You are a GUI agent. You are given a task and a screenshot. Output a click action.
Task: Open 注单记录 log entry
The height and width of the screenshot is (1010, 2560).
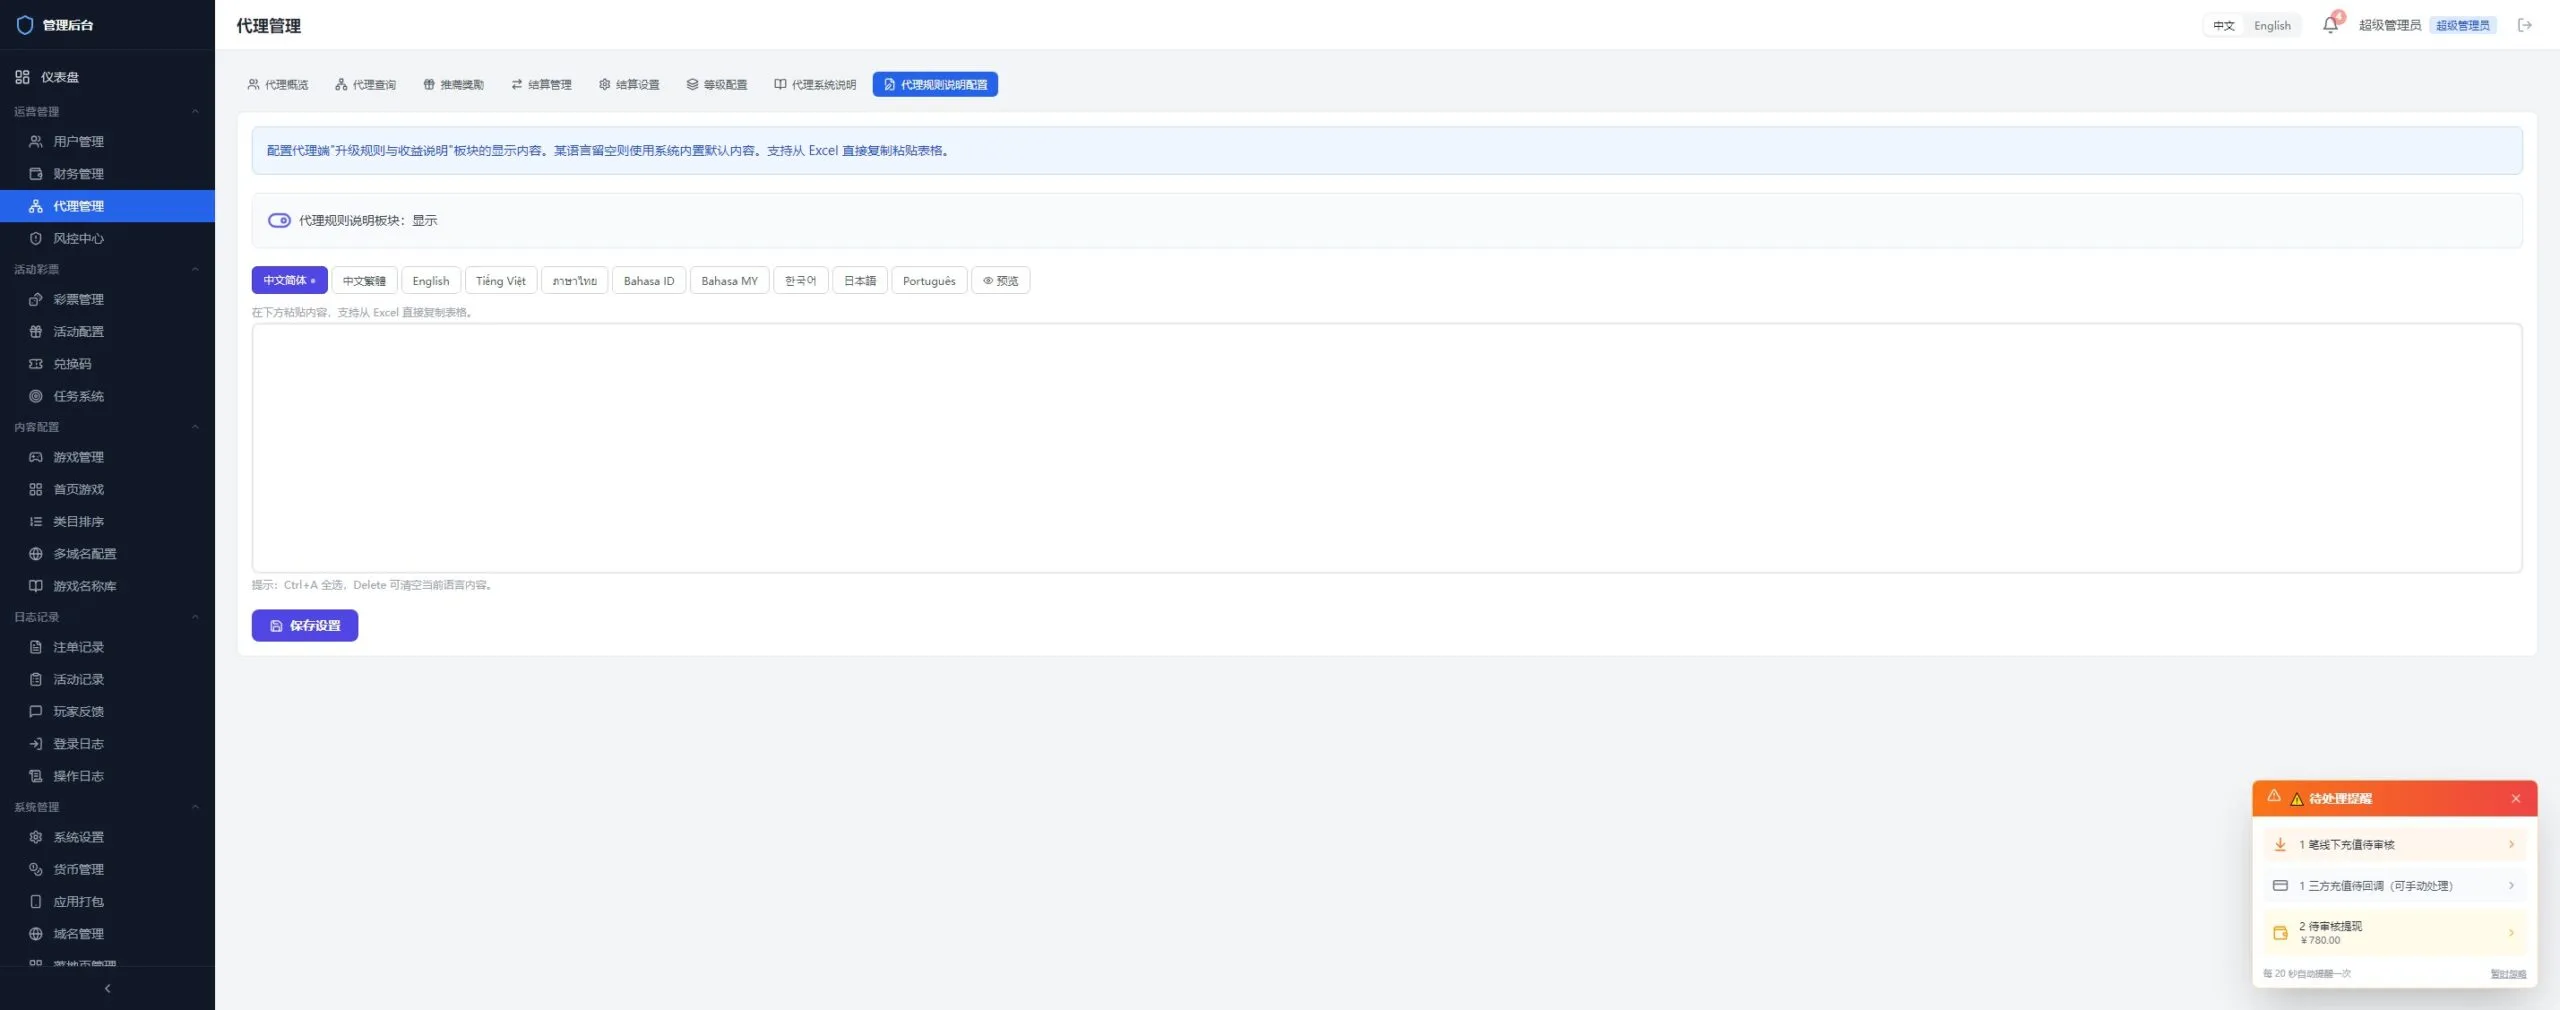[107, 647]
